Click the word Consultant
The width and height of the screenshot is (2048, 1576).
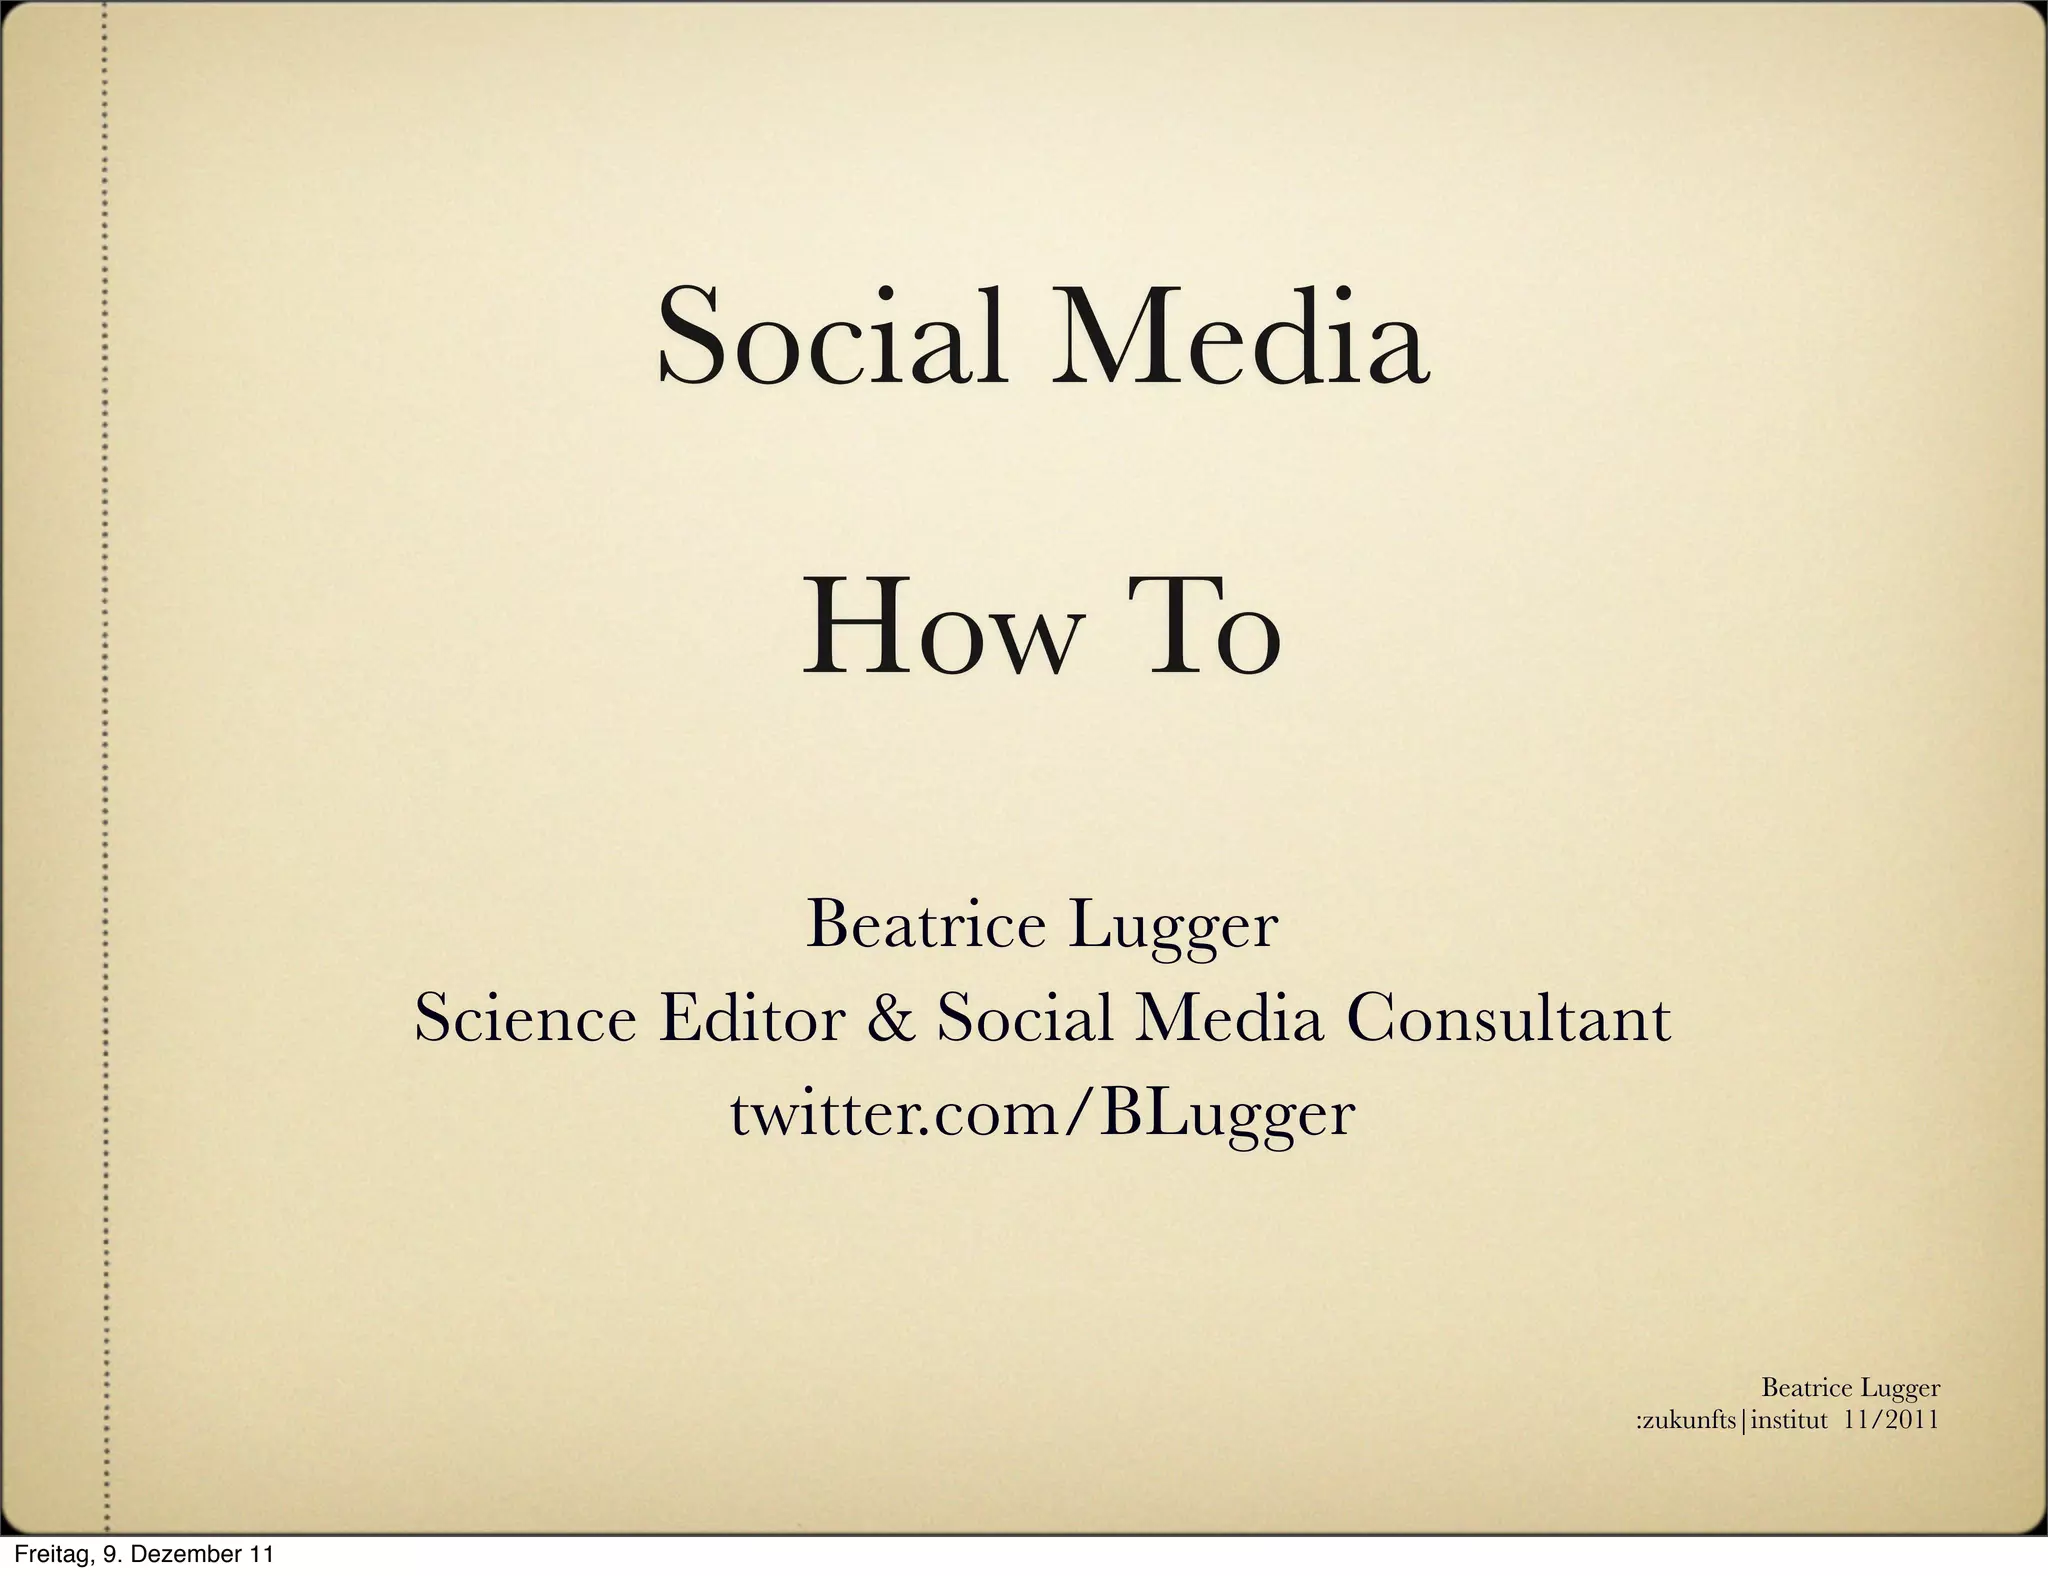tap(1508, 1019)
